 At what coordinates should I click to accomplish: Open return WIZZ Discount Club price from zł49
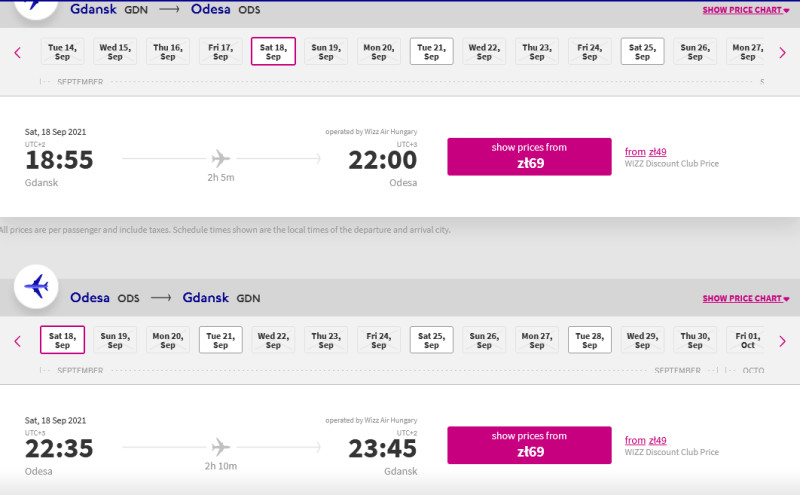(645, 440)
